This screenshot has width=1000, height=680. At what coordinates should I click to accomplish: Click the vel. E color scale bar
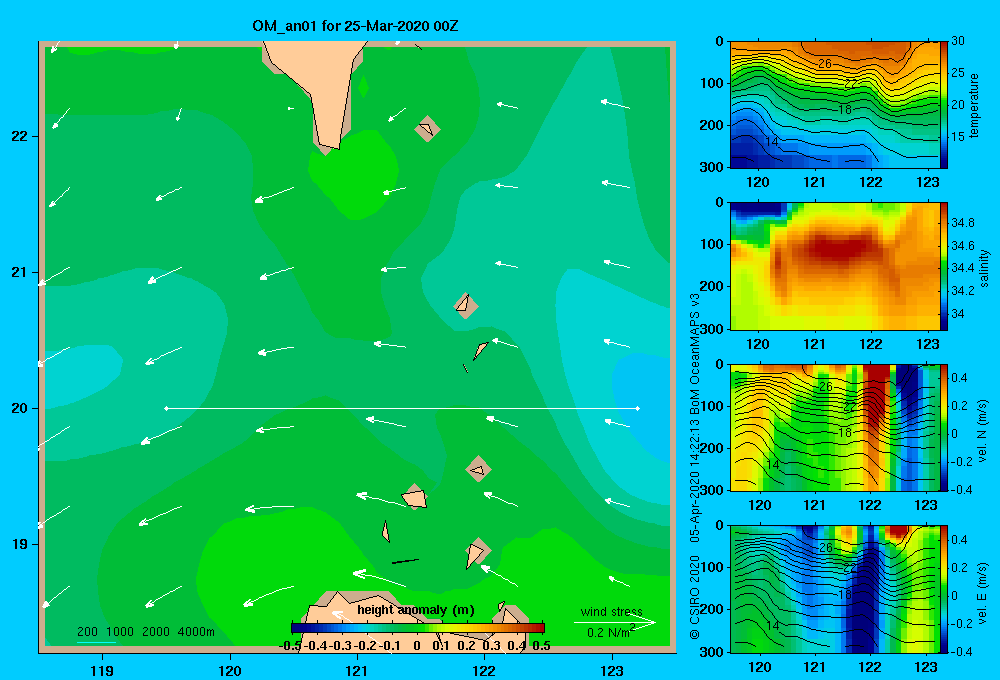944,589
